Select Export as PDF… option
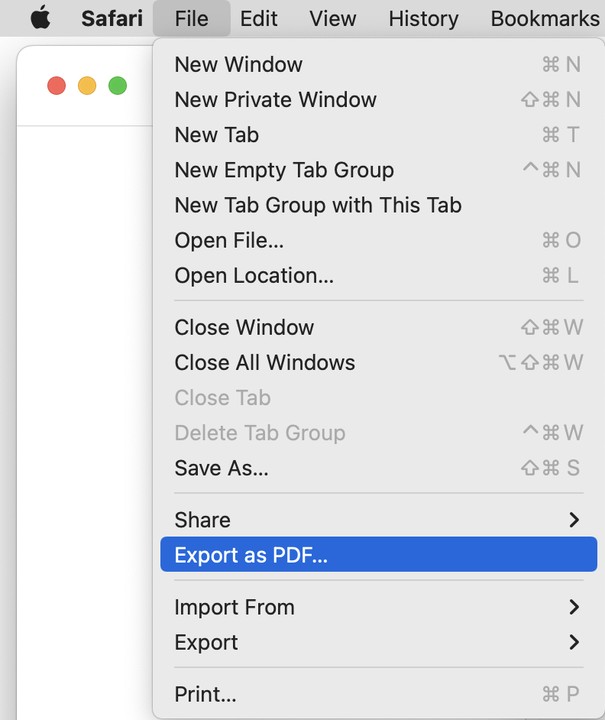 tap(251, 555)
